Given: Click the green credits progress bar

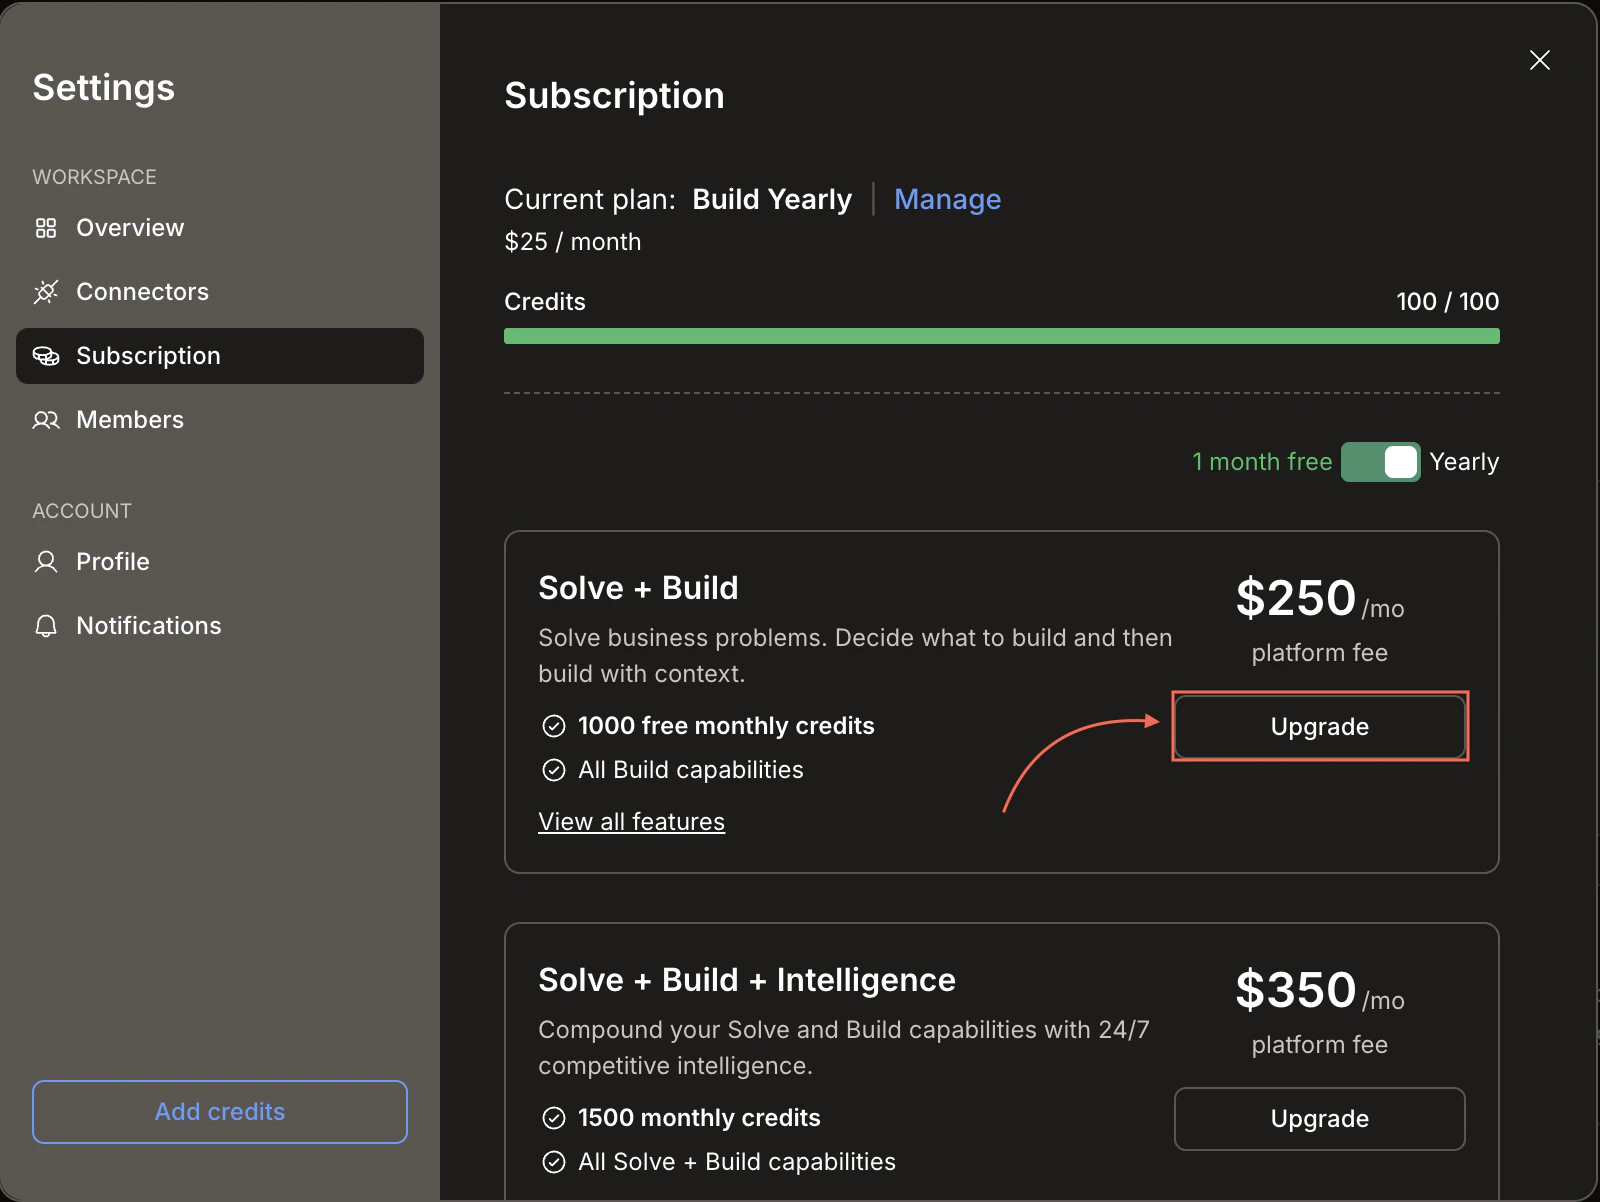Looking at the screenshot, I should point(1000,336).
